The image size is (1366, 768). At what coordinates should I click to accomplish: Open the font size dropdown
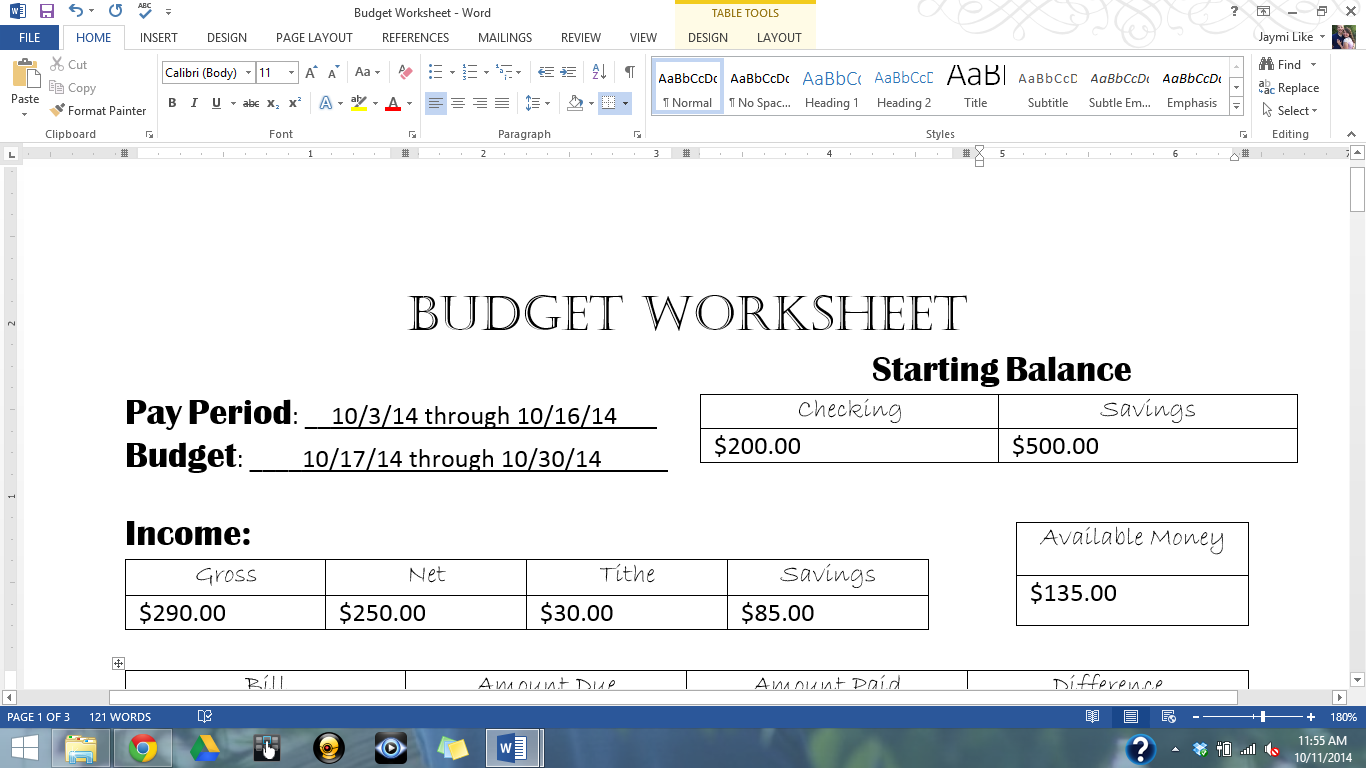coord(293,72)
